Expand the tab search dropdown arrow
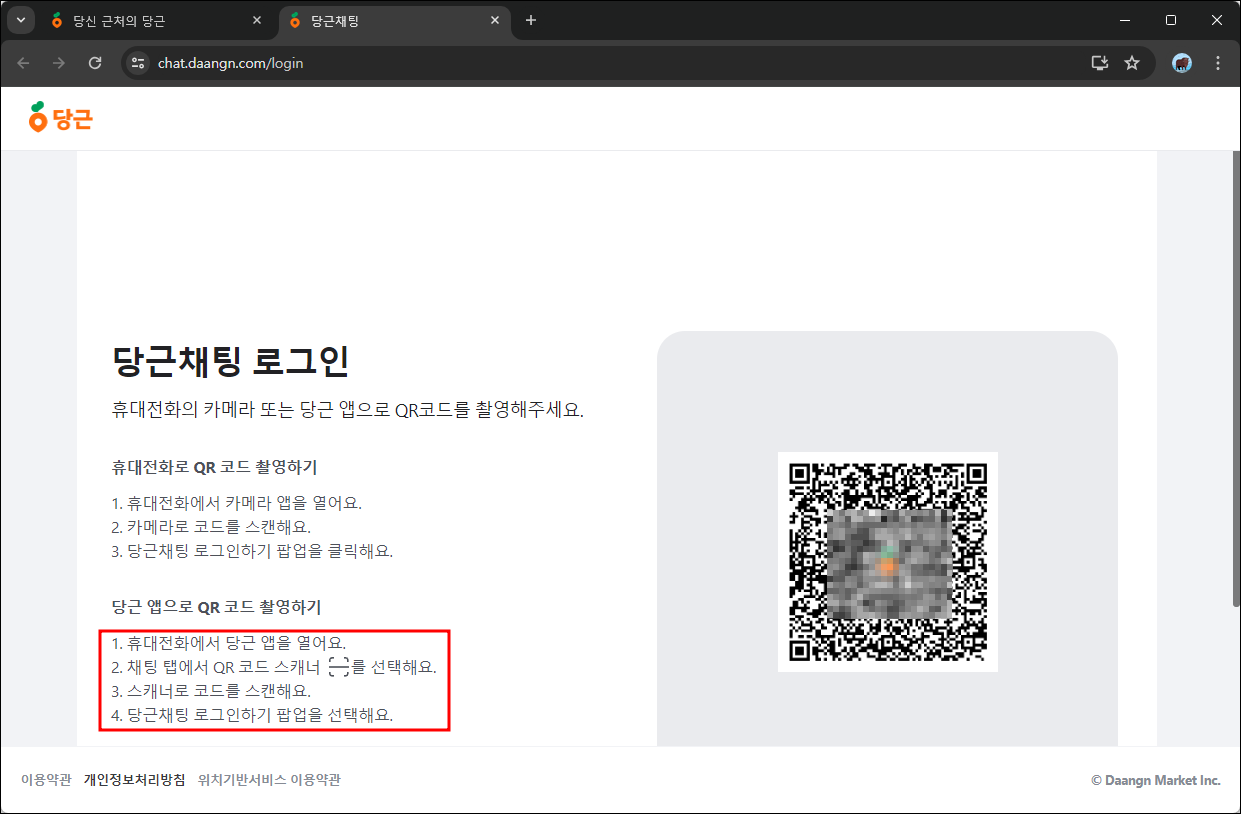This screenshot has width=1241, height=814. pyautogui.click(x=21, y=20)
